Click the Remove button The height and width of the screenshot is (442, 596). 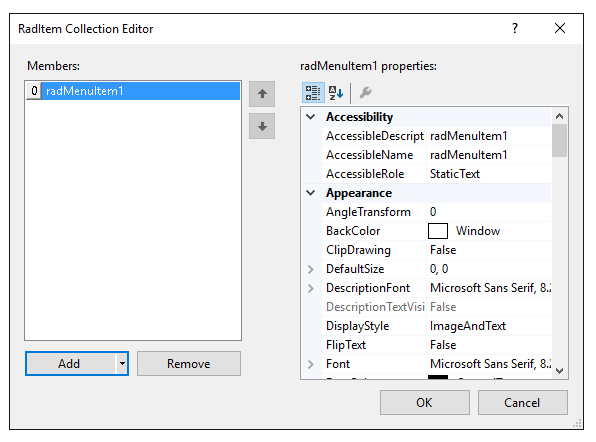coord(189,364)
